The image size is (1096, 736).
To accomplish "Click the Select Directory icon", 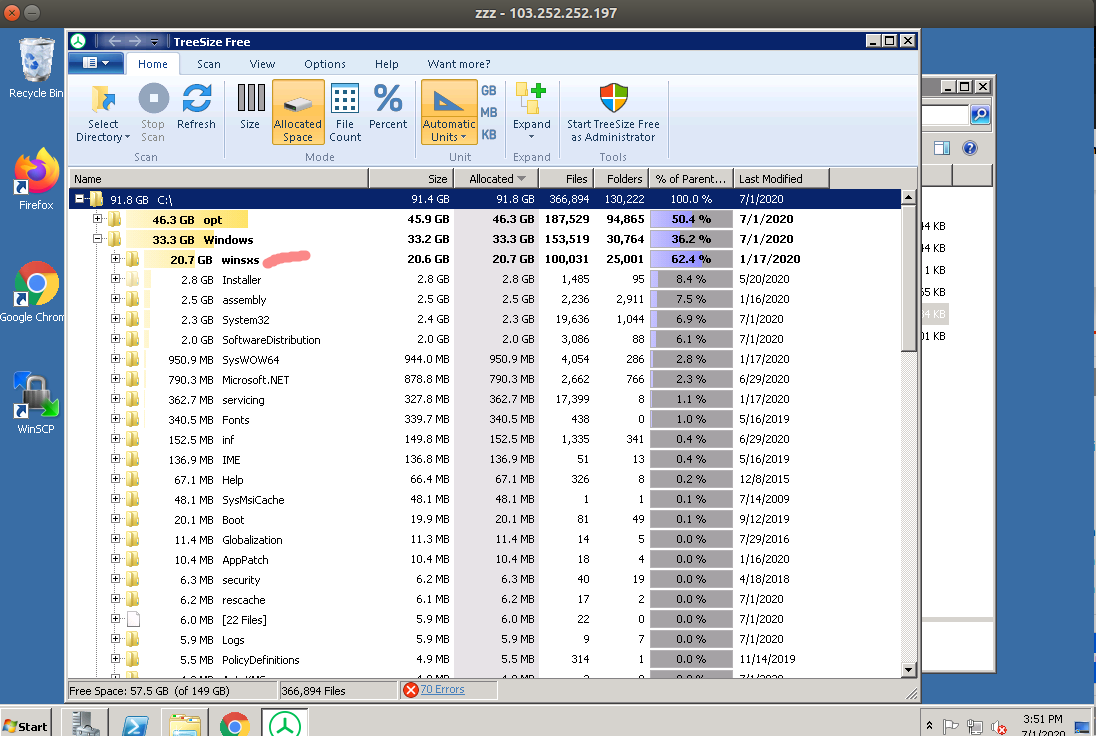I will [x=103, y=99].
